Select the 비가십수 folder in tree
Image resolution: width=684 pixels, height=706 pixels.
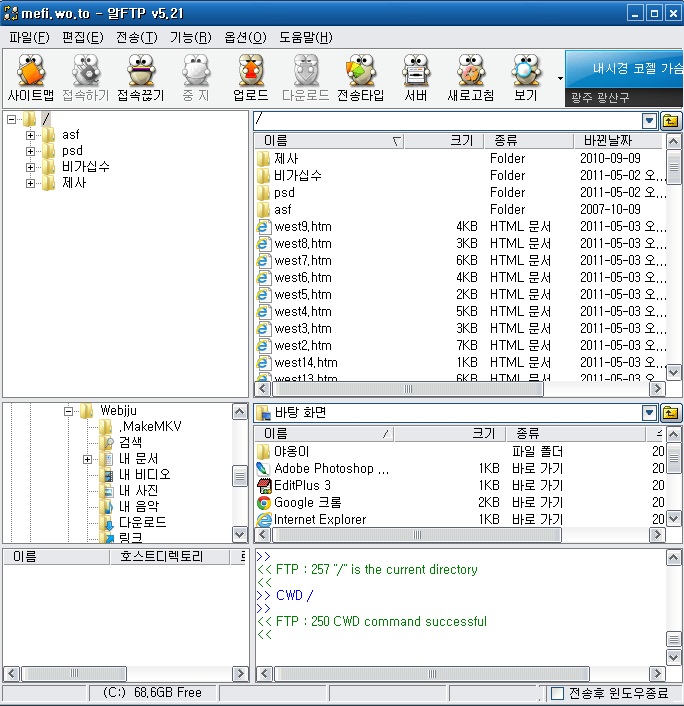click(85, 167)
